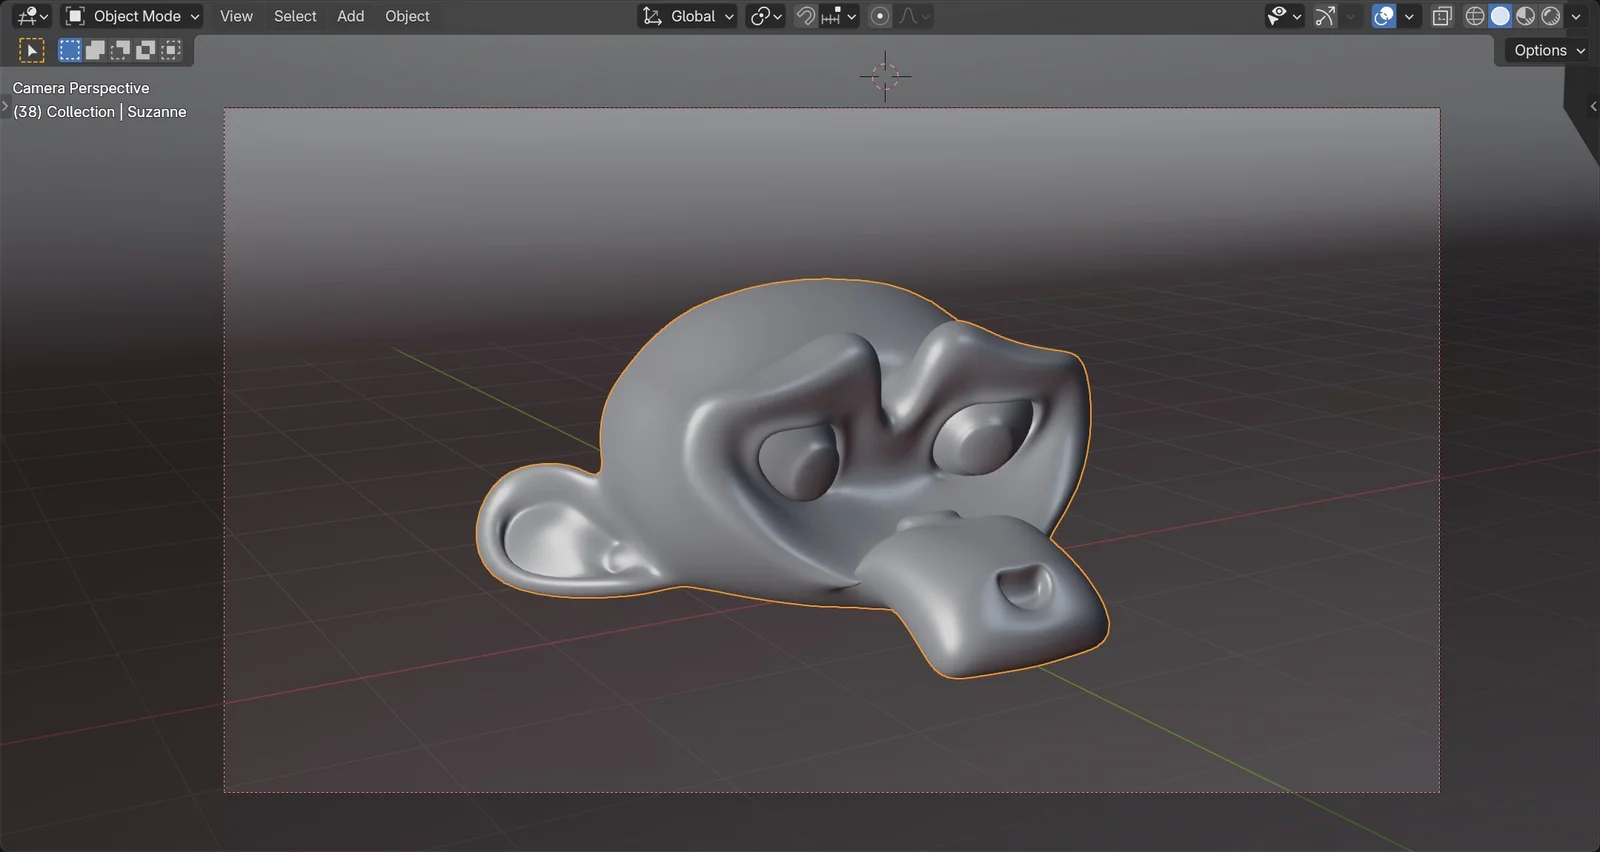Click the 'Camera Perspective' view label
1600x852 pixels.
click(81, 88)
